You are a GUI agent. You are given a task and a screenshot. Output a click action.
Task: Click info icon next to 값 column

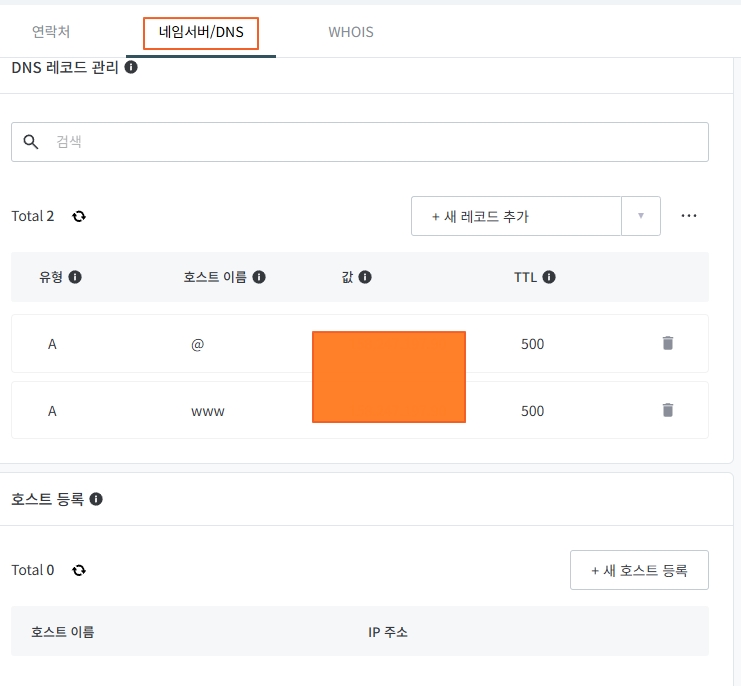[365, 277]
